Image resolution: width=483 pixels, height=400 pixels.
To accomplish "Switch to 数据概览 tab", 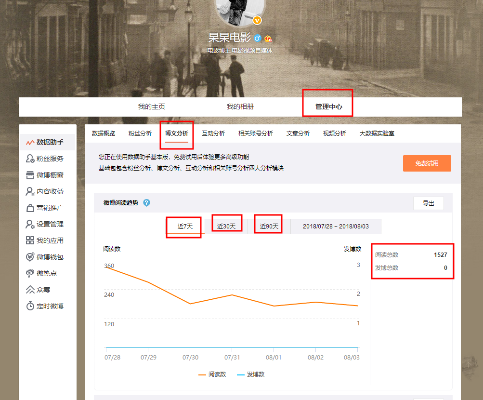I will pyautogui.click(x=103, y=133).
